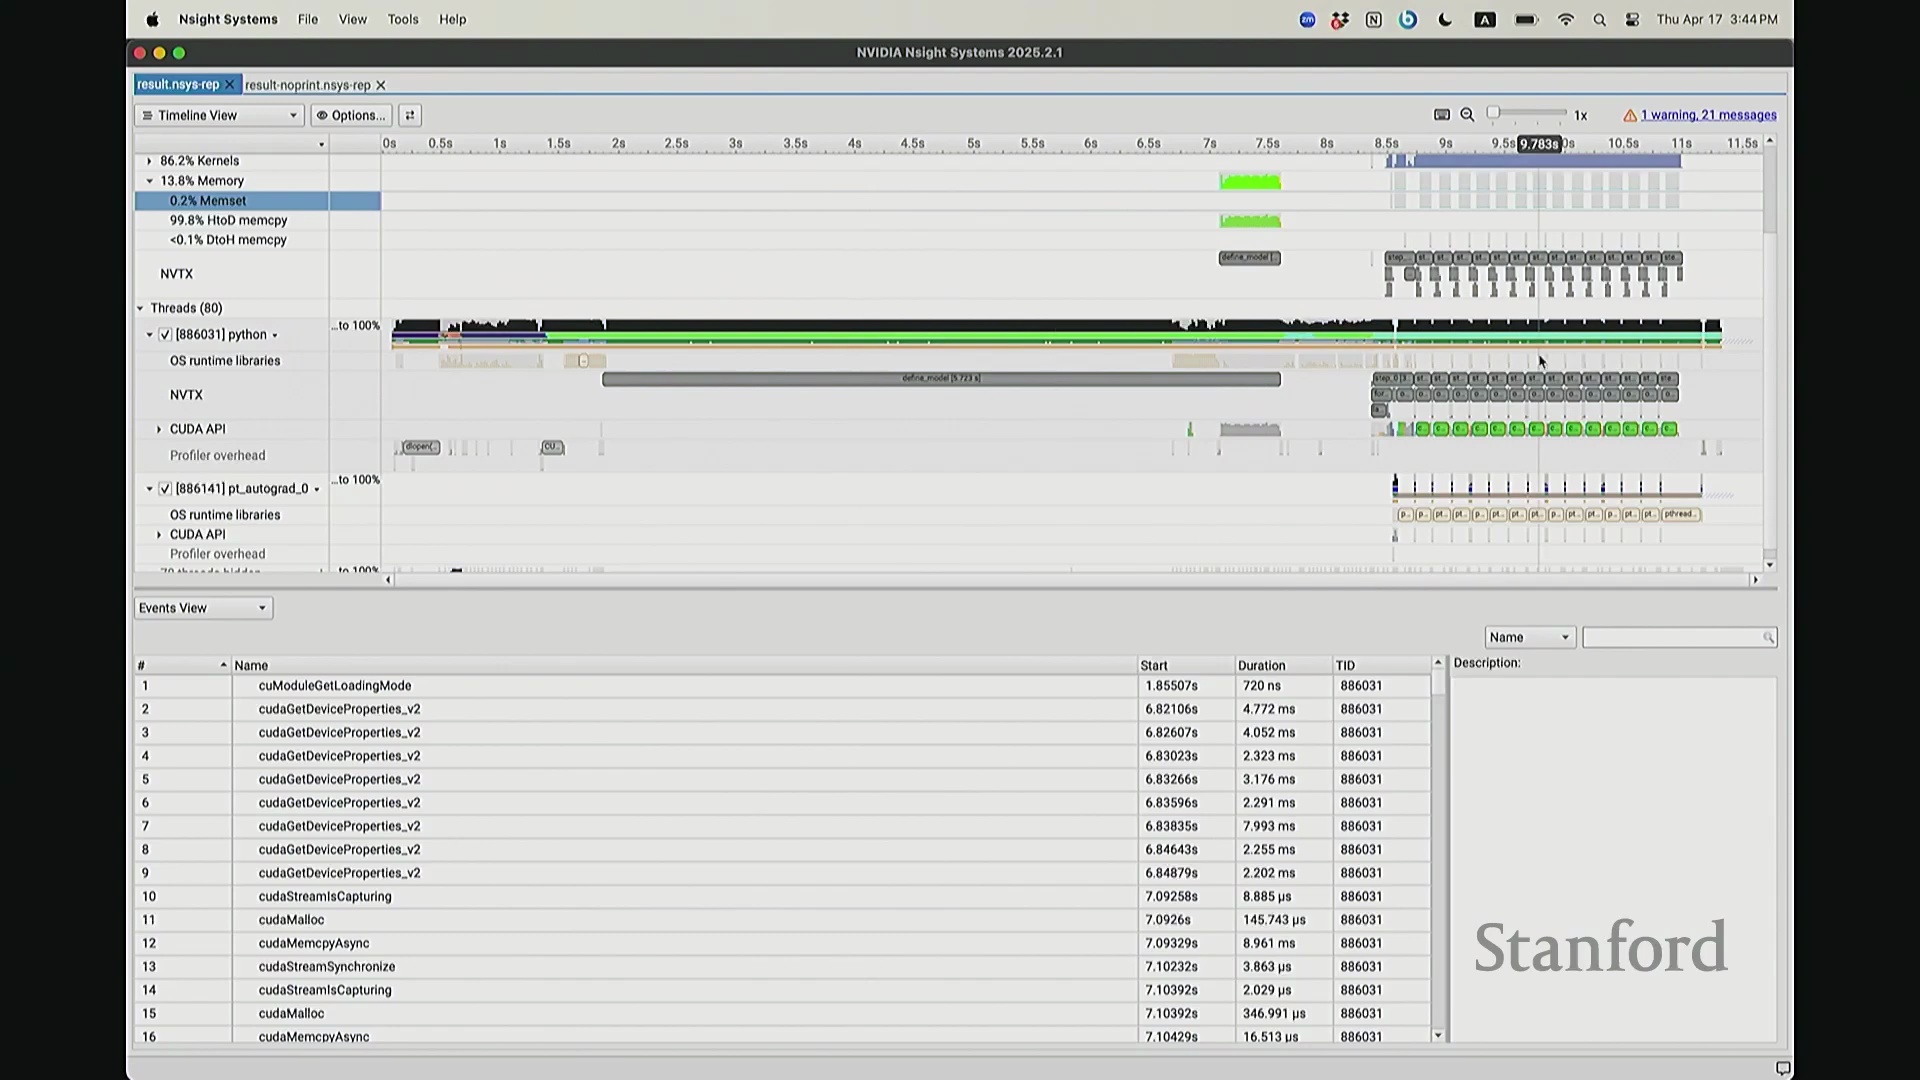Viewport: 1920px width, 1080px height.
Task: Open the 1 warning, 21 messages link
Action: coord(1708,115)
